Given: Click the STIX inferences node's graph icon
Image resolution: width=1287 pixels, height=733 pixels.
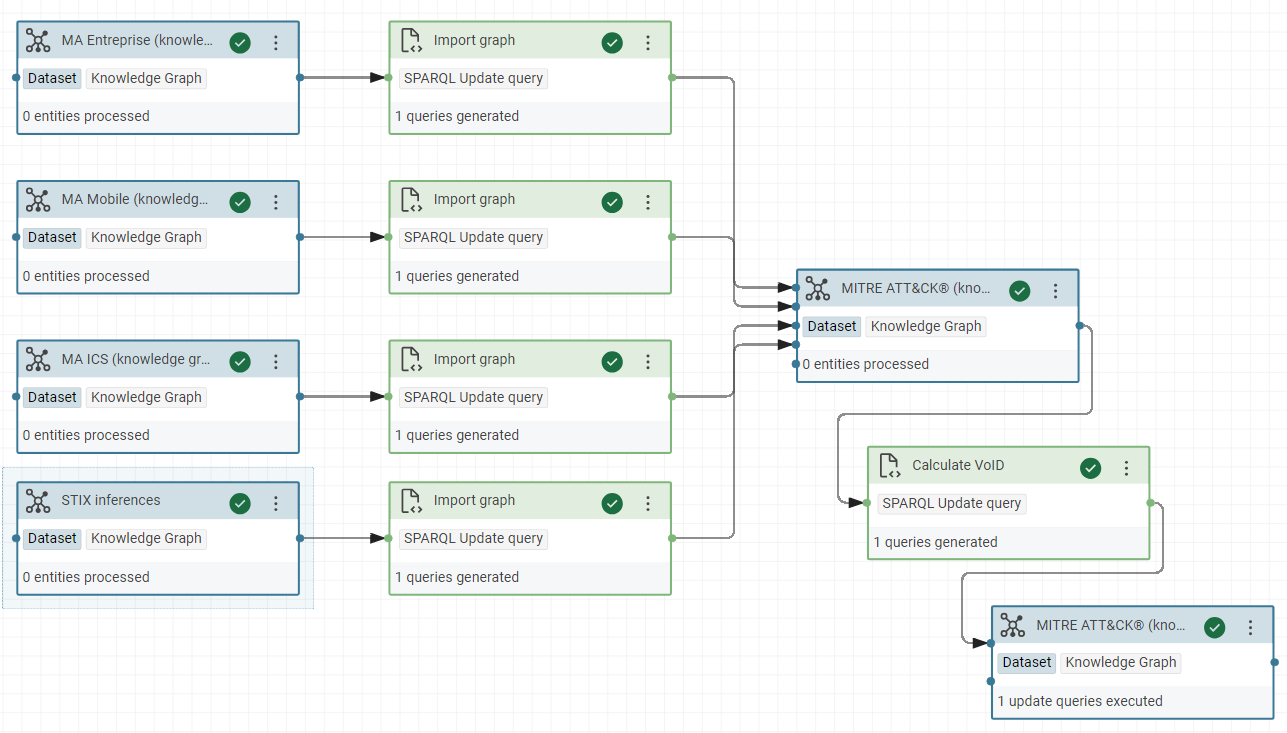Looking at the screenshot, I should coord(38,501).
